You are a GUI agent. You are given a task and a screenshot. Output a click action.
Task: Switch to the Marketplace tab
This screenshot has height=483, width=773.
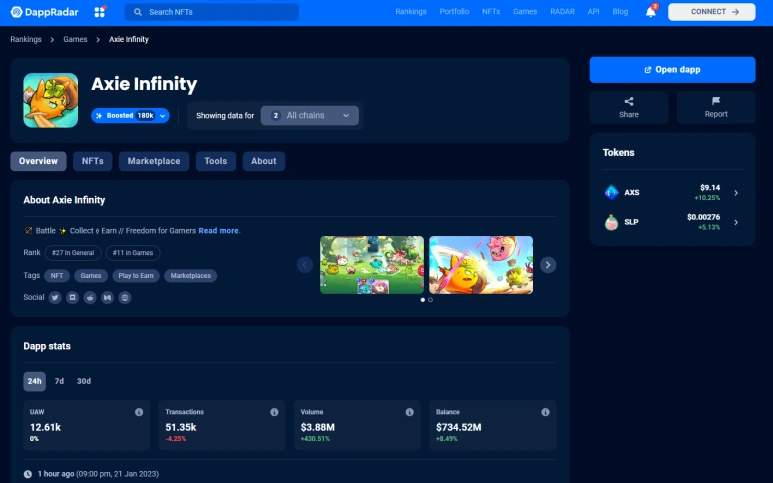(154, 161)
